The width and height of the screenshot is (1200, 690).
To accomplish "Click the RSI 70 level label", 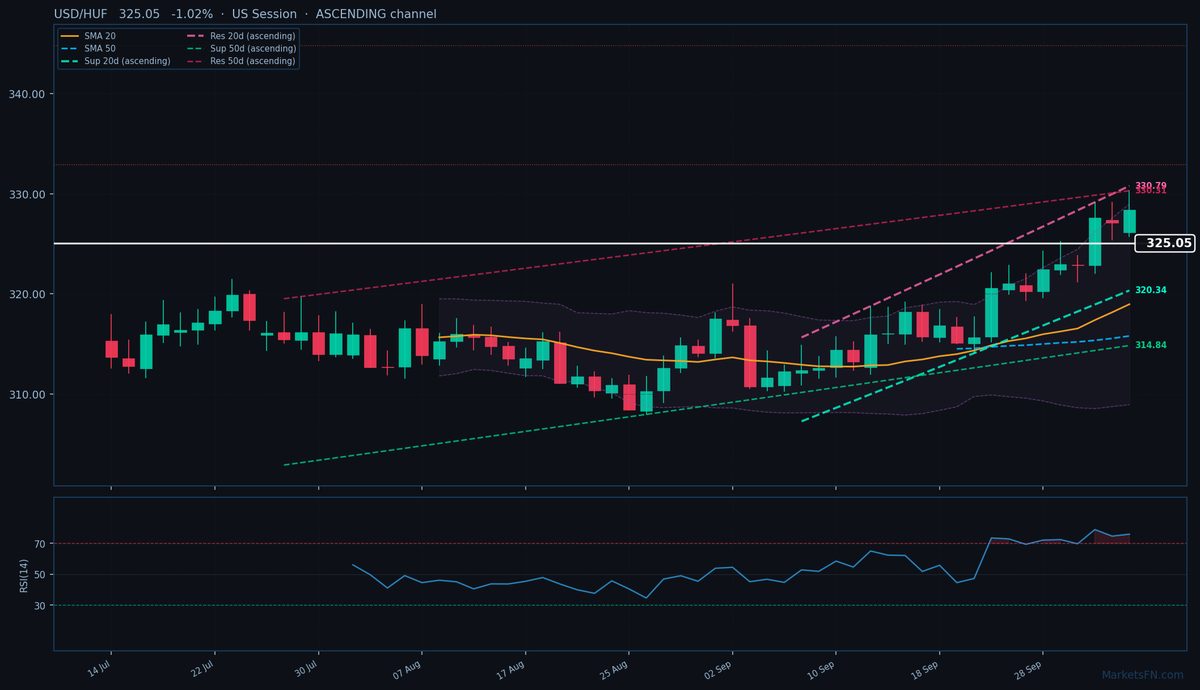I will (x=41, y=544).
